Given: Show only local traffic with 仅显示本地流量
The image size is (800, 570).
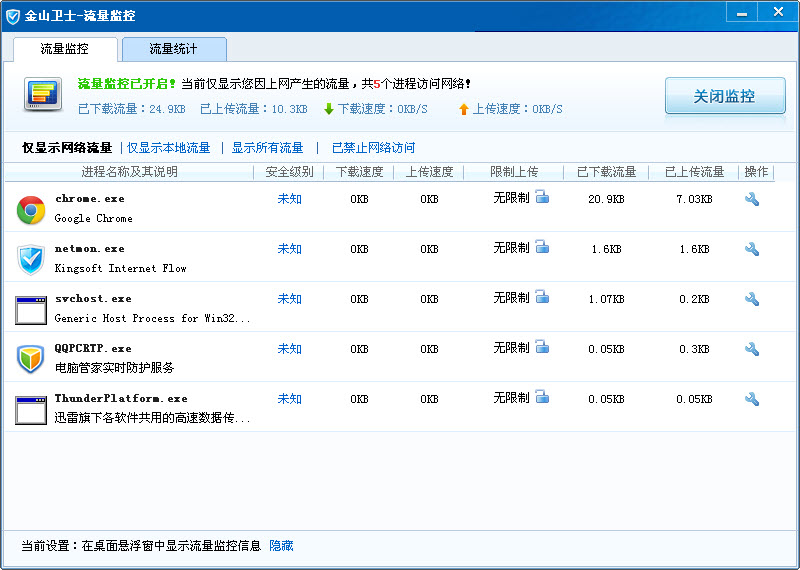Looking at the screenshot, I should point(168,148).
